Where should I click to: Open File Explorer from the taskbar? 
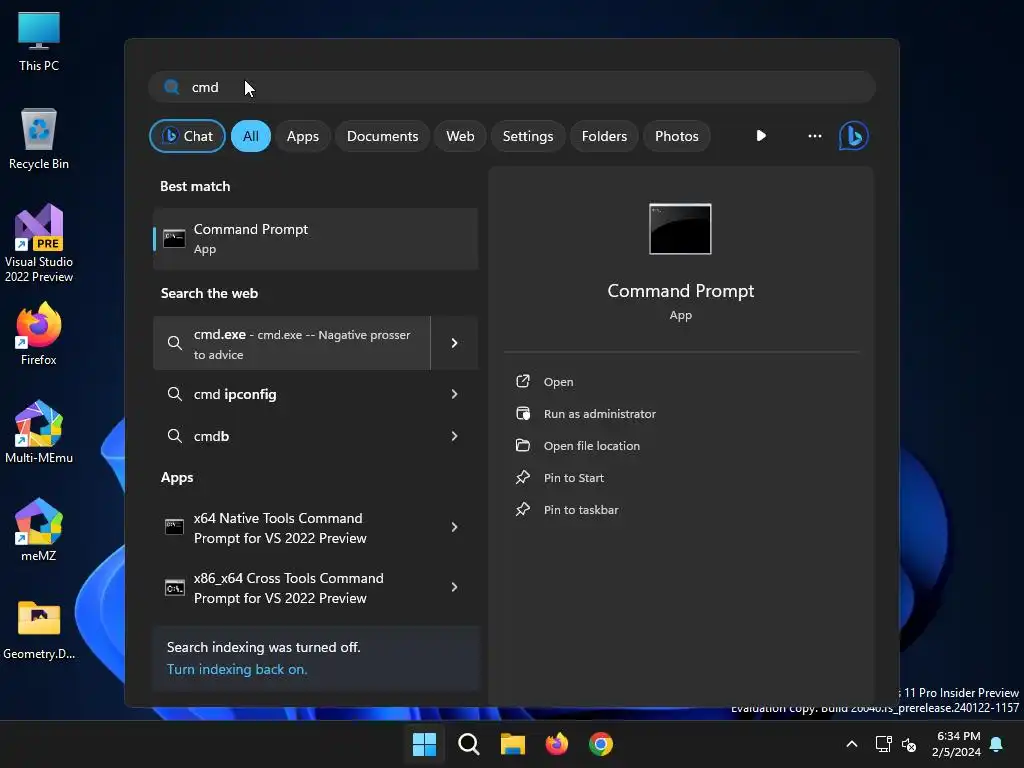[x=513, y=744]
